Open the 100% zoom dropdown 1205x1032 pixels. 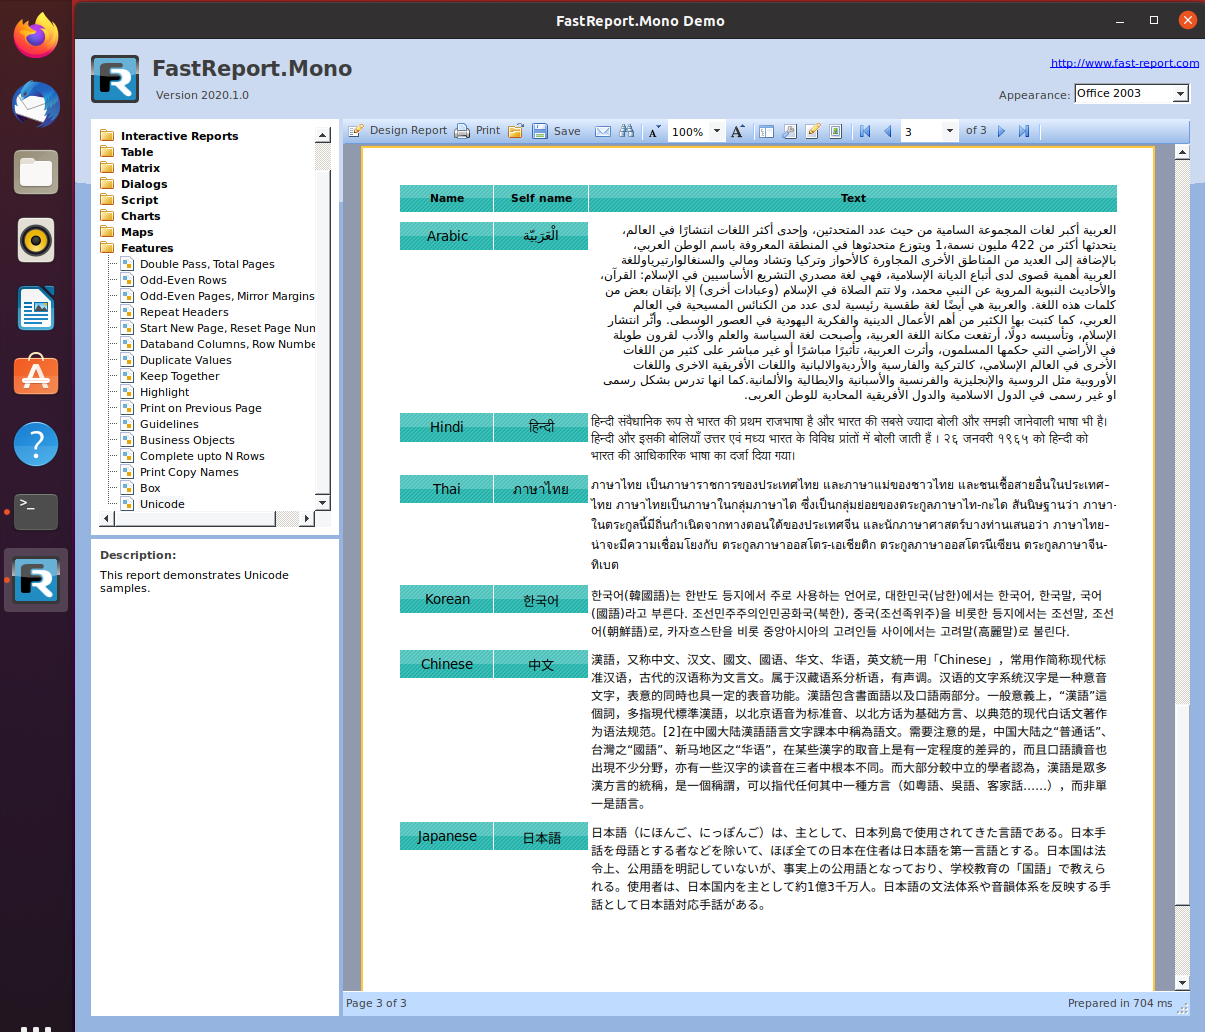pos(716,131)
